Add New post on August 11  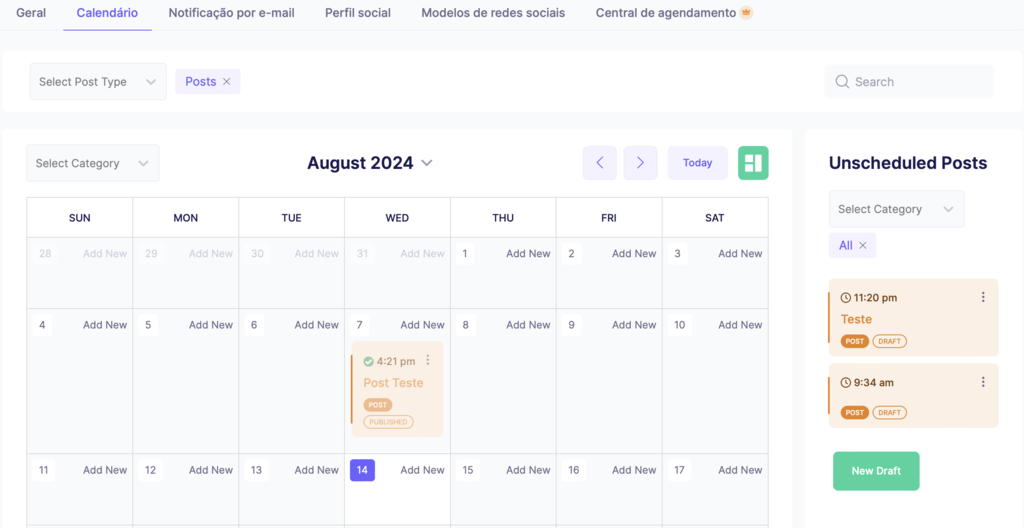click(x=105, y=470)
